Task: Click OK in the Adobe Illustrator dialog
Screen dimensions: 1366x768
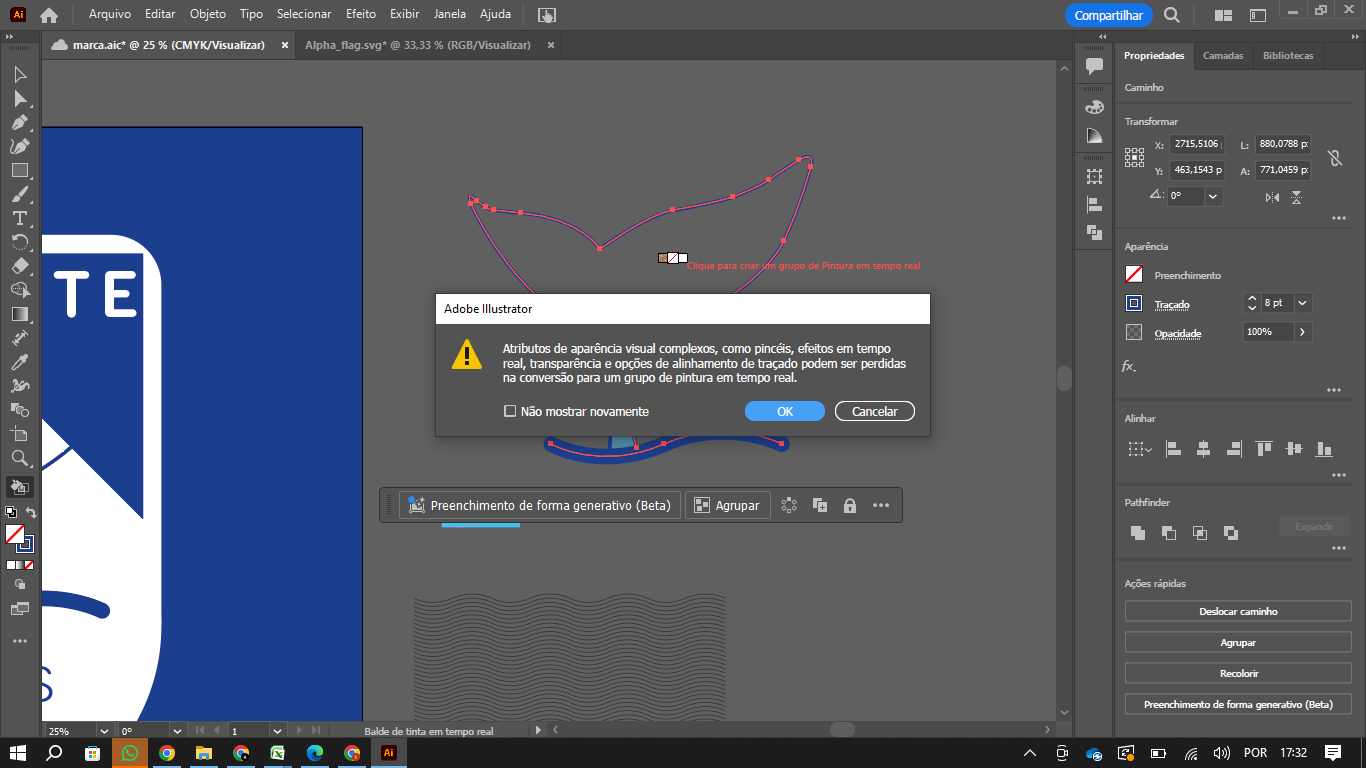Action: pyautogui.click(x=785, y=411)
